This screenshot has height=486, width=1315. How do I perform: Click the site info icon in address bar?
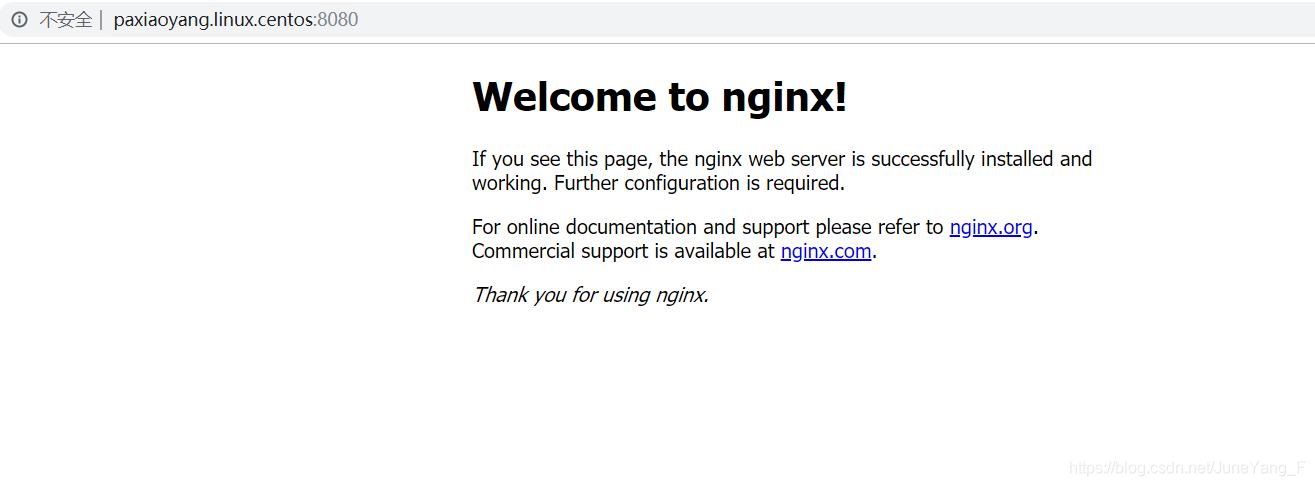(19, 20)
